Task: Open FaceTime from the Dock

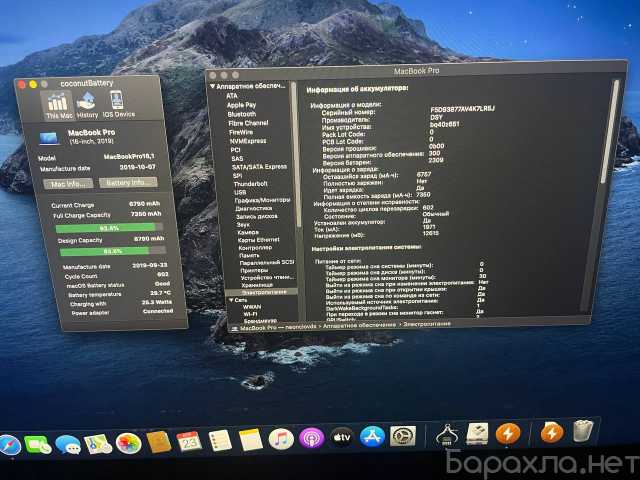Action: [x=38, y=445]
